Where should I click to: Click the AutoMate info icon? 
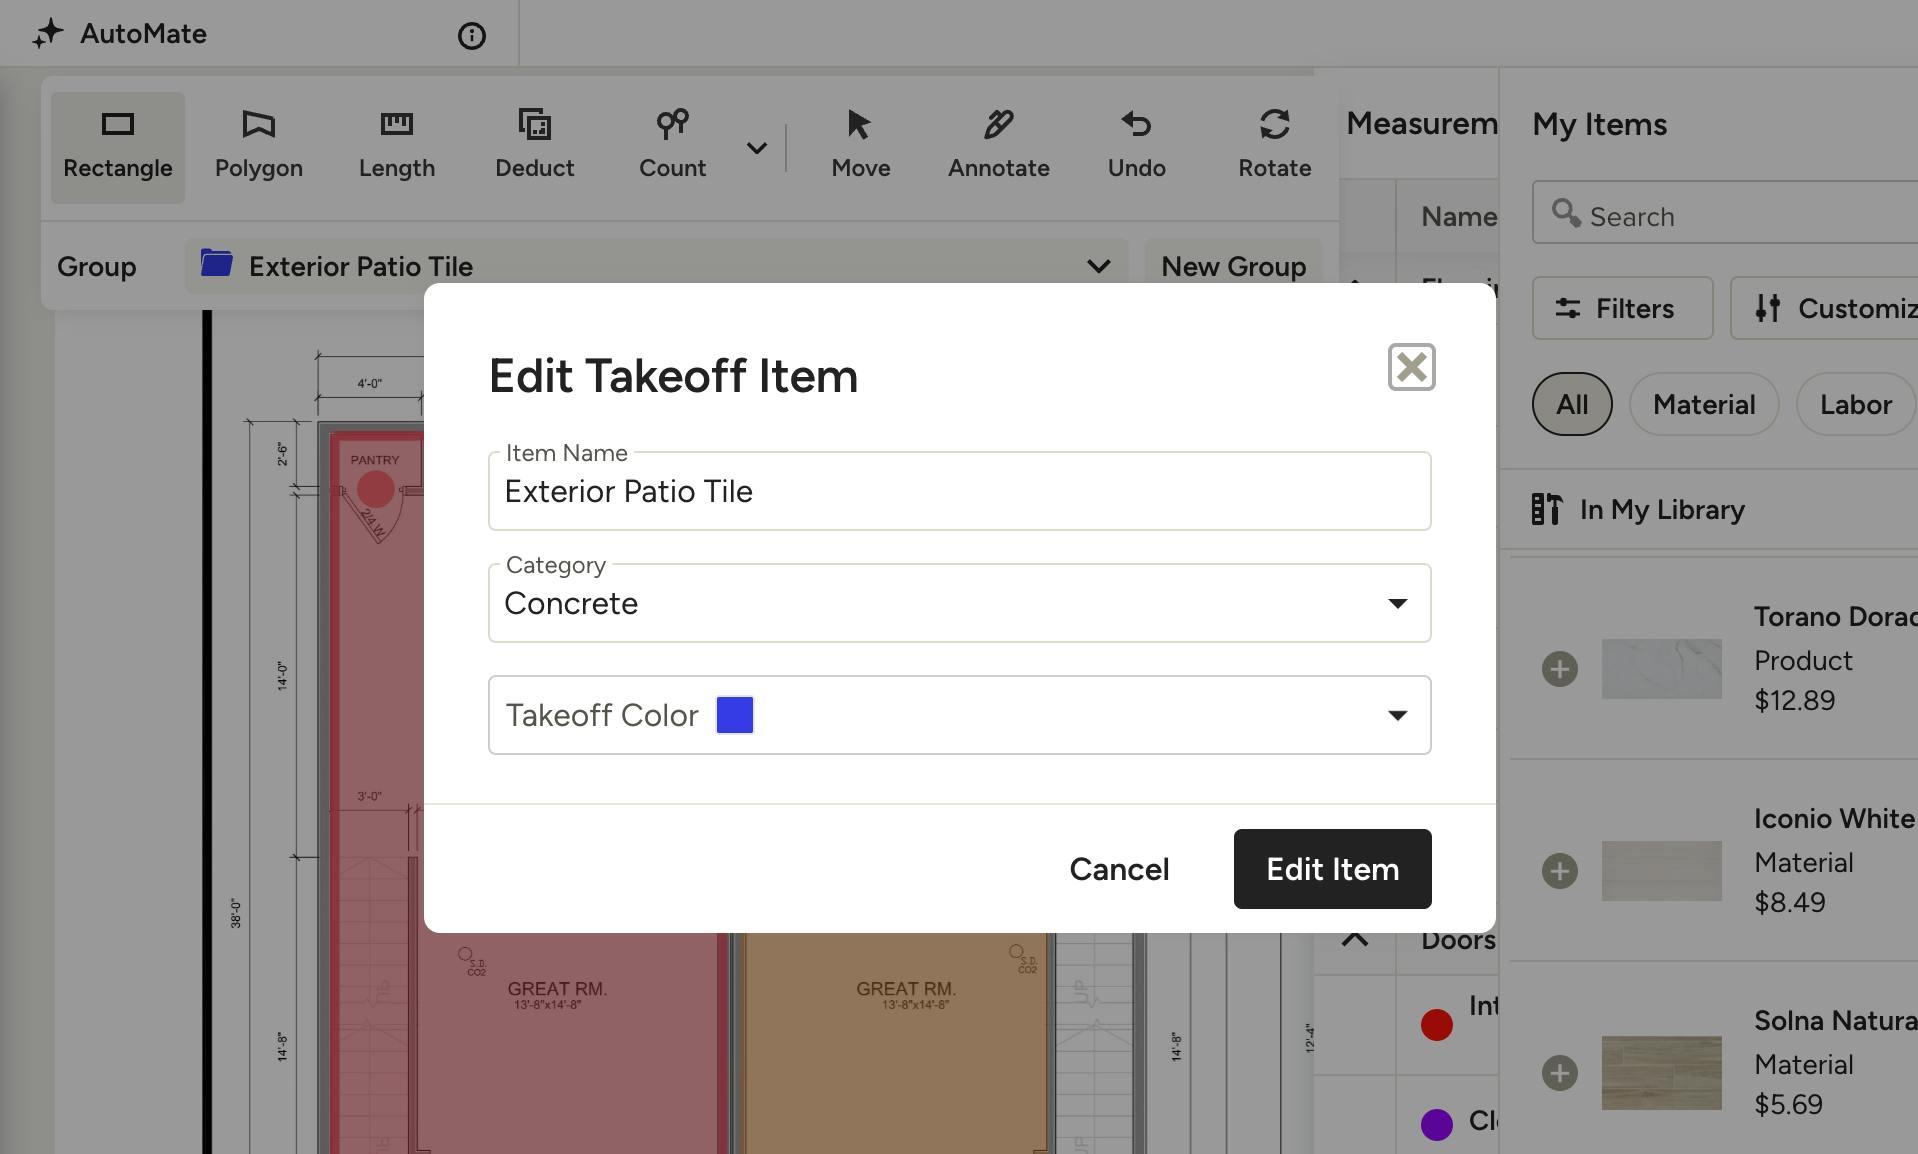[472, 36]
